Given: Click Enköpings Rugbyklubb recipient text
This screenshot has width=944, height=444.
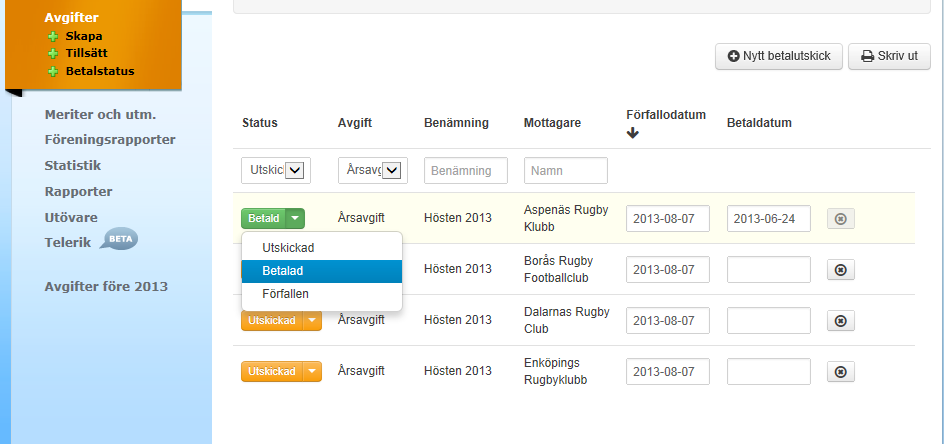Looking at the screenshot, I should coord(555,372).
